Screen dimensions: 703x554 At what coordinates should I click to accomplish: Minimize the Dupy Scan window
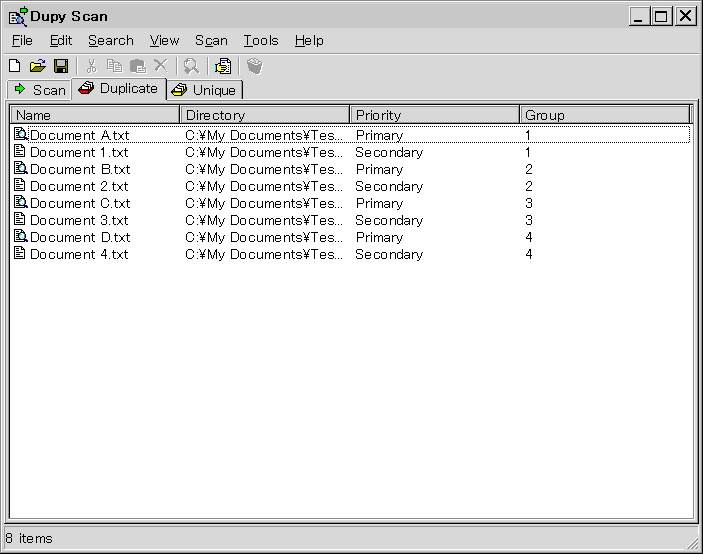pyautogui.click(x=639, y=17)
